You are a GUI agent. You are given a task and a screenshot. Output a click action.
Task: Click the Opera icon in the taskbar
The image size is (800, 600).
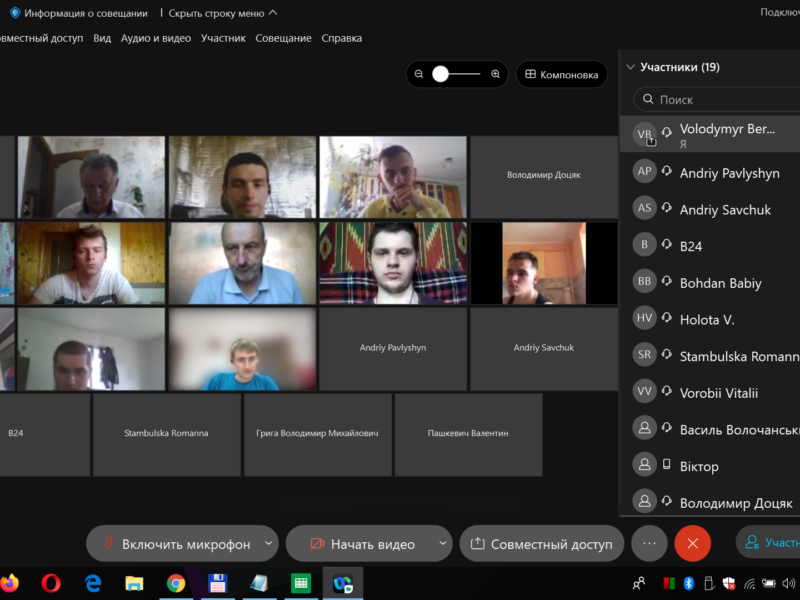click(51, 582)
